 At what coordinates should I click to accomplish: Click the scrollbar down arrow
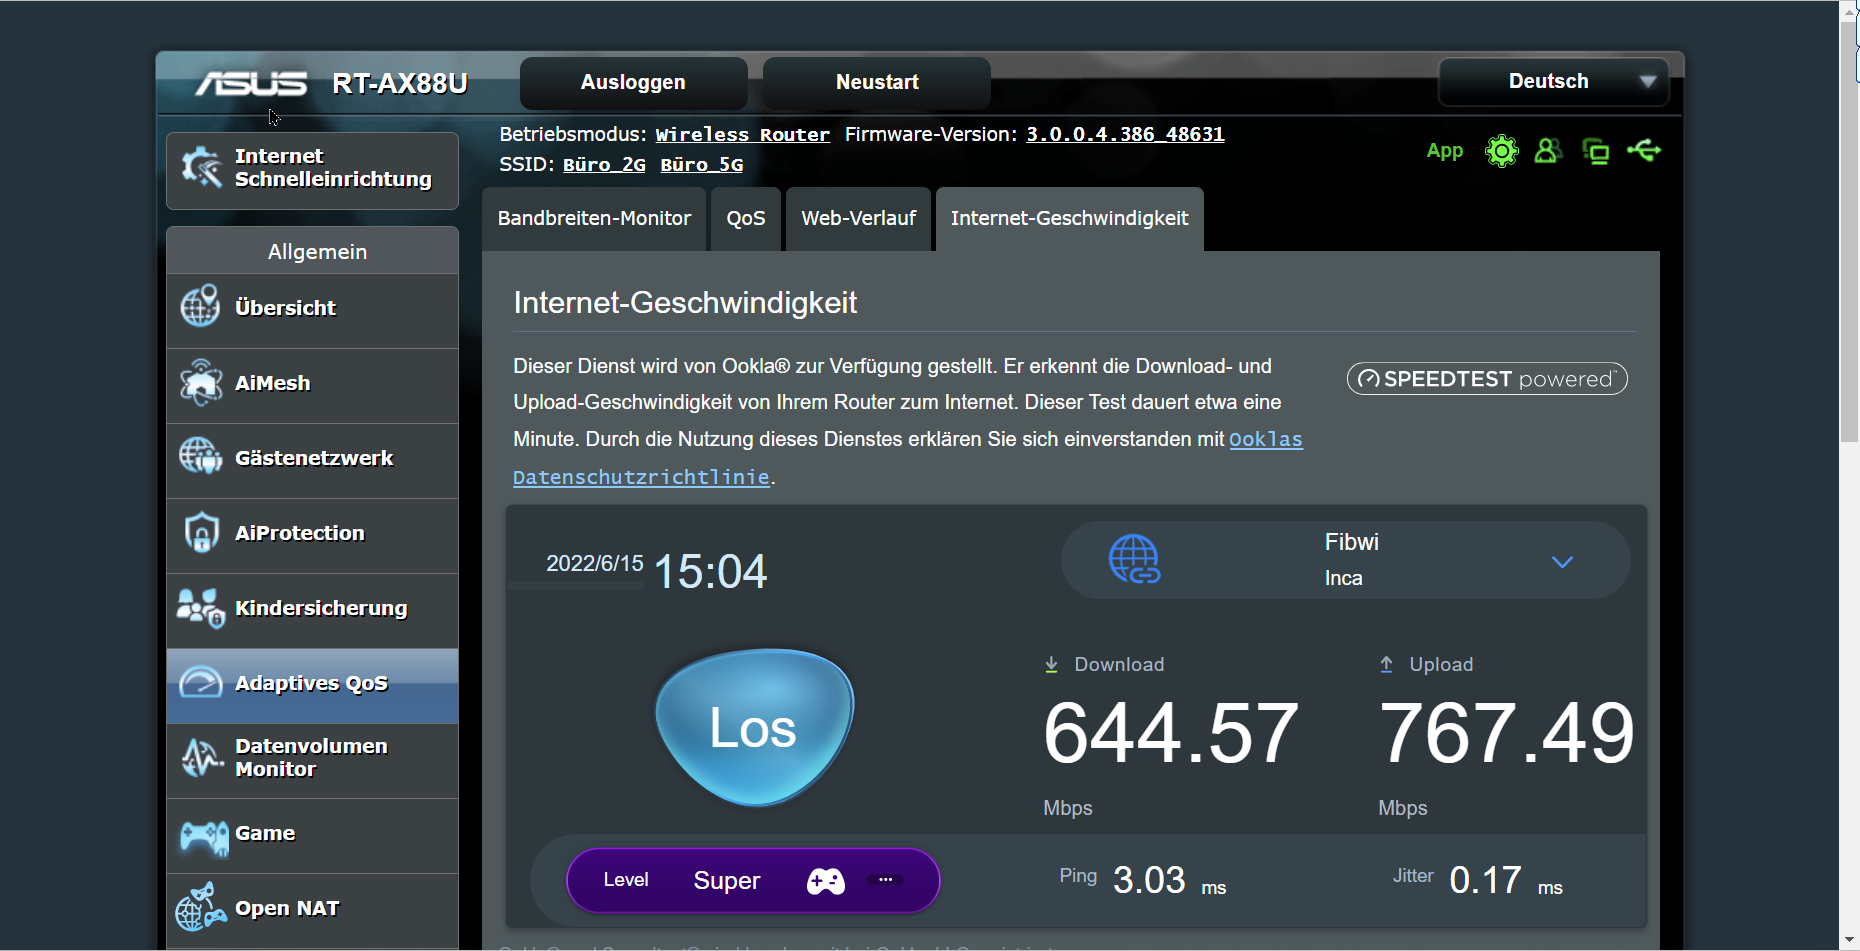pos(1849,940)
